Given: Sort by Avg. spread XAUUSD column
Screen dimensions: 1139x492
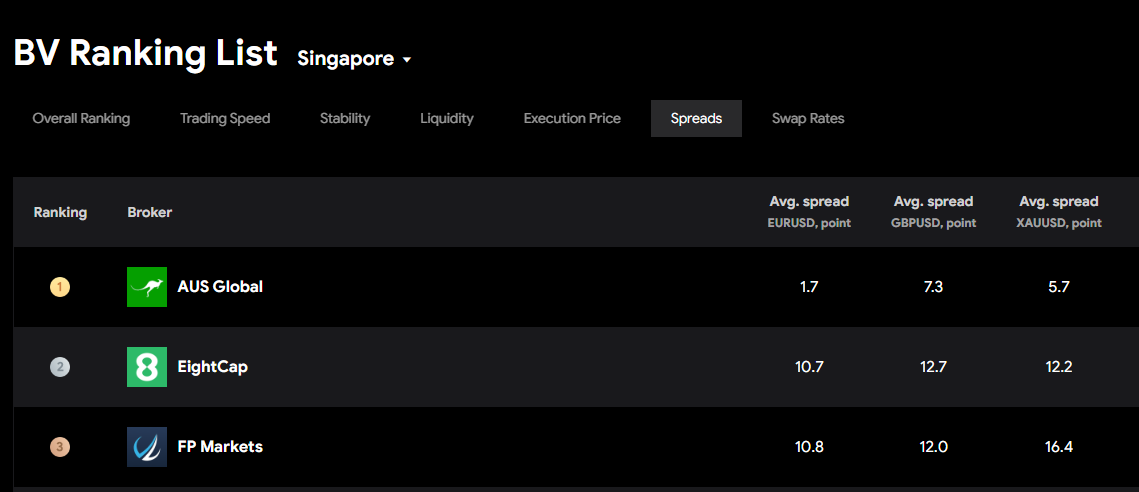Looking at the screenshot, I should (1058, 211).
